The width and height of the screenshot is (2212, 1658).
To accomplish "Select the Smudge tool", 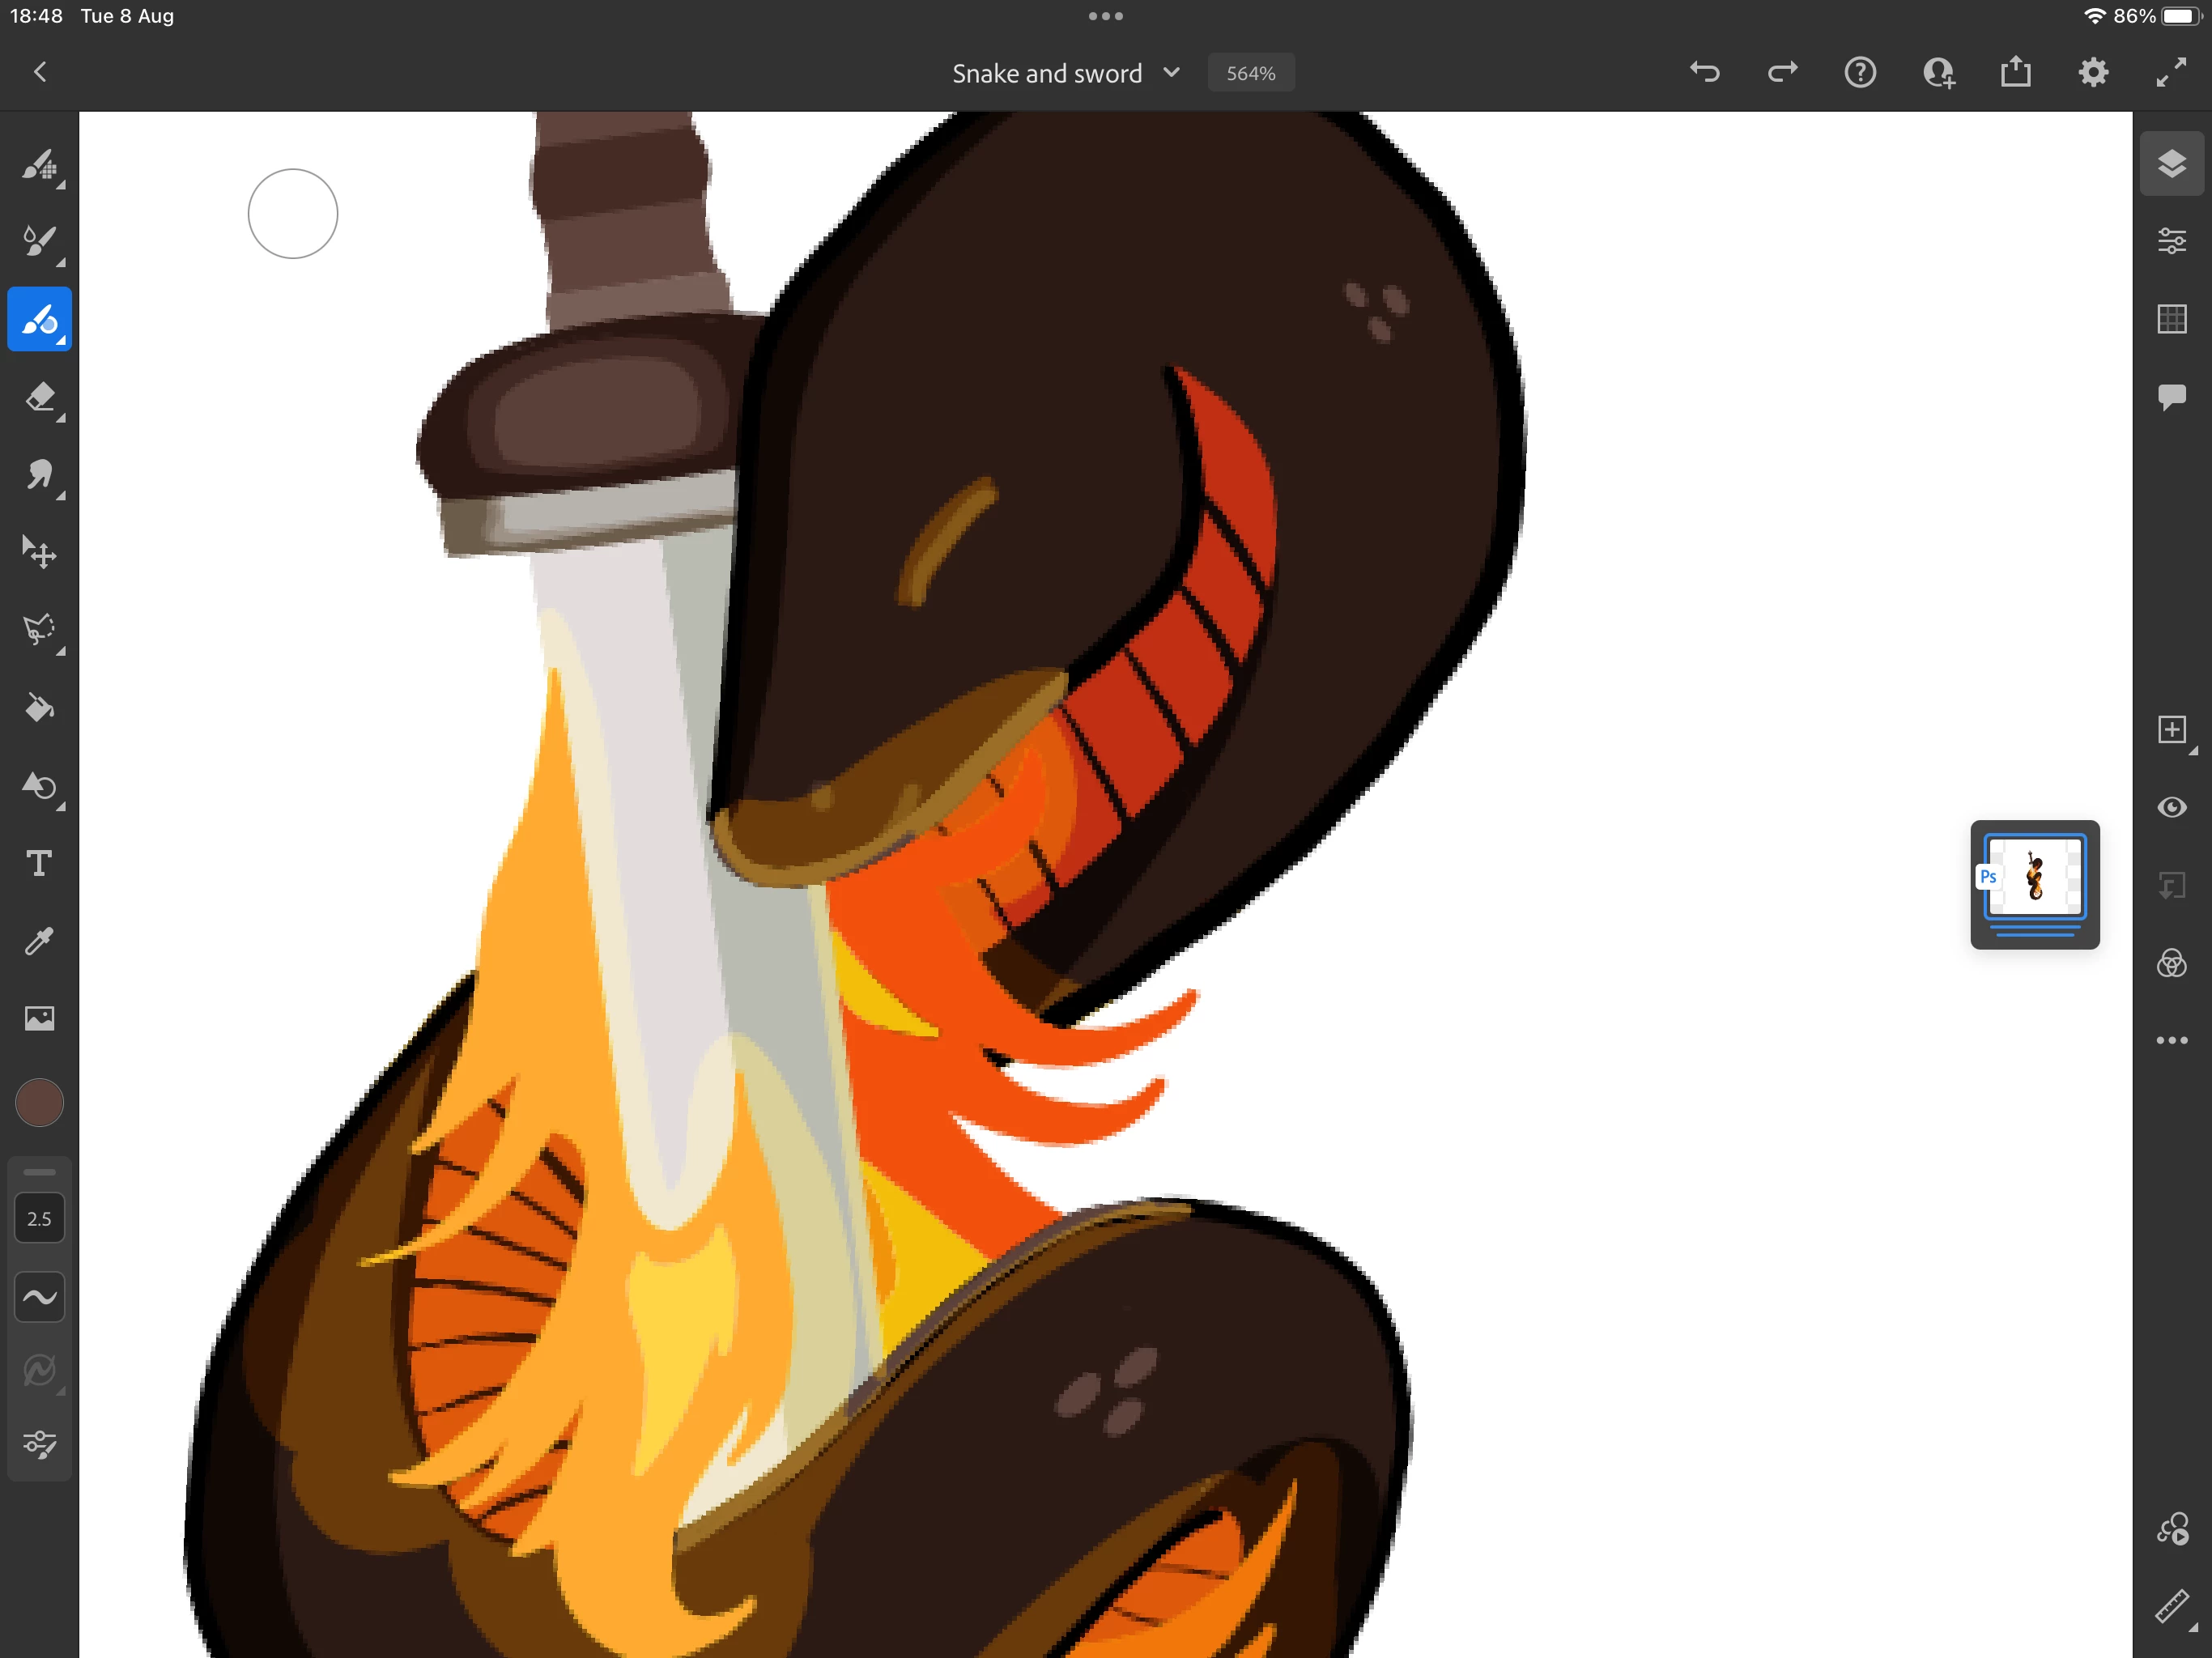I will click(39, 475).
